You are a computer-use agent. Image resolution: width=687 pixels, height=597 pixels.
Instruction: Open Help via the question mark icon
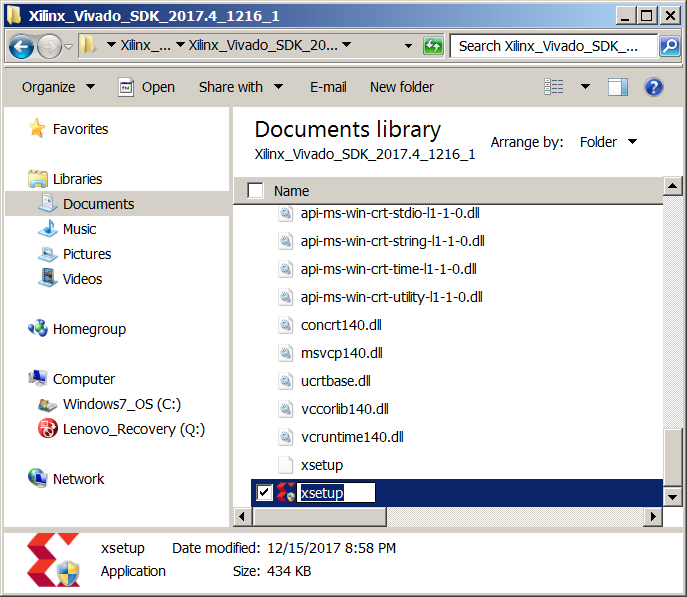pyautogui.click(x=653, y=87)
